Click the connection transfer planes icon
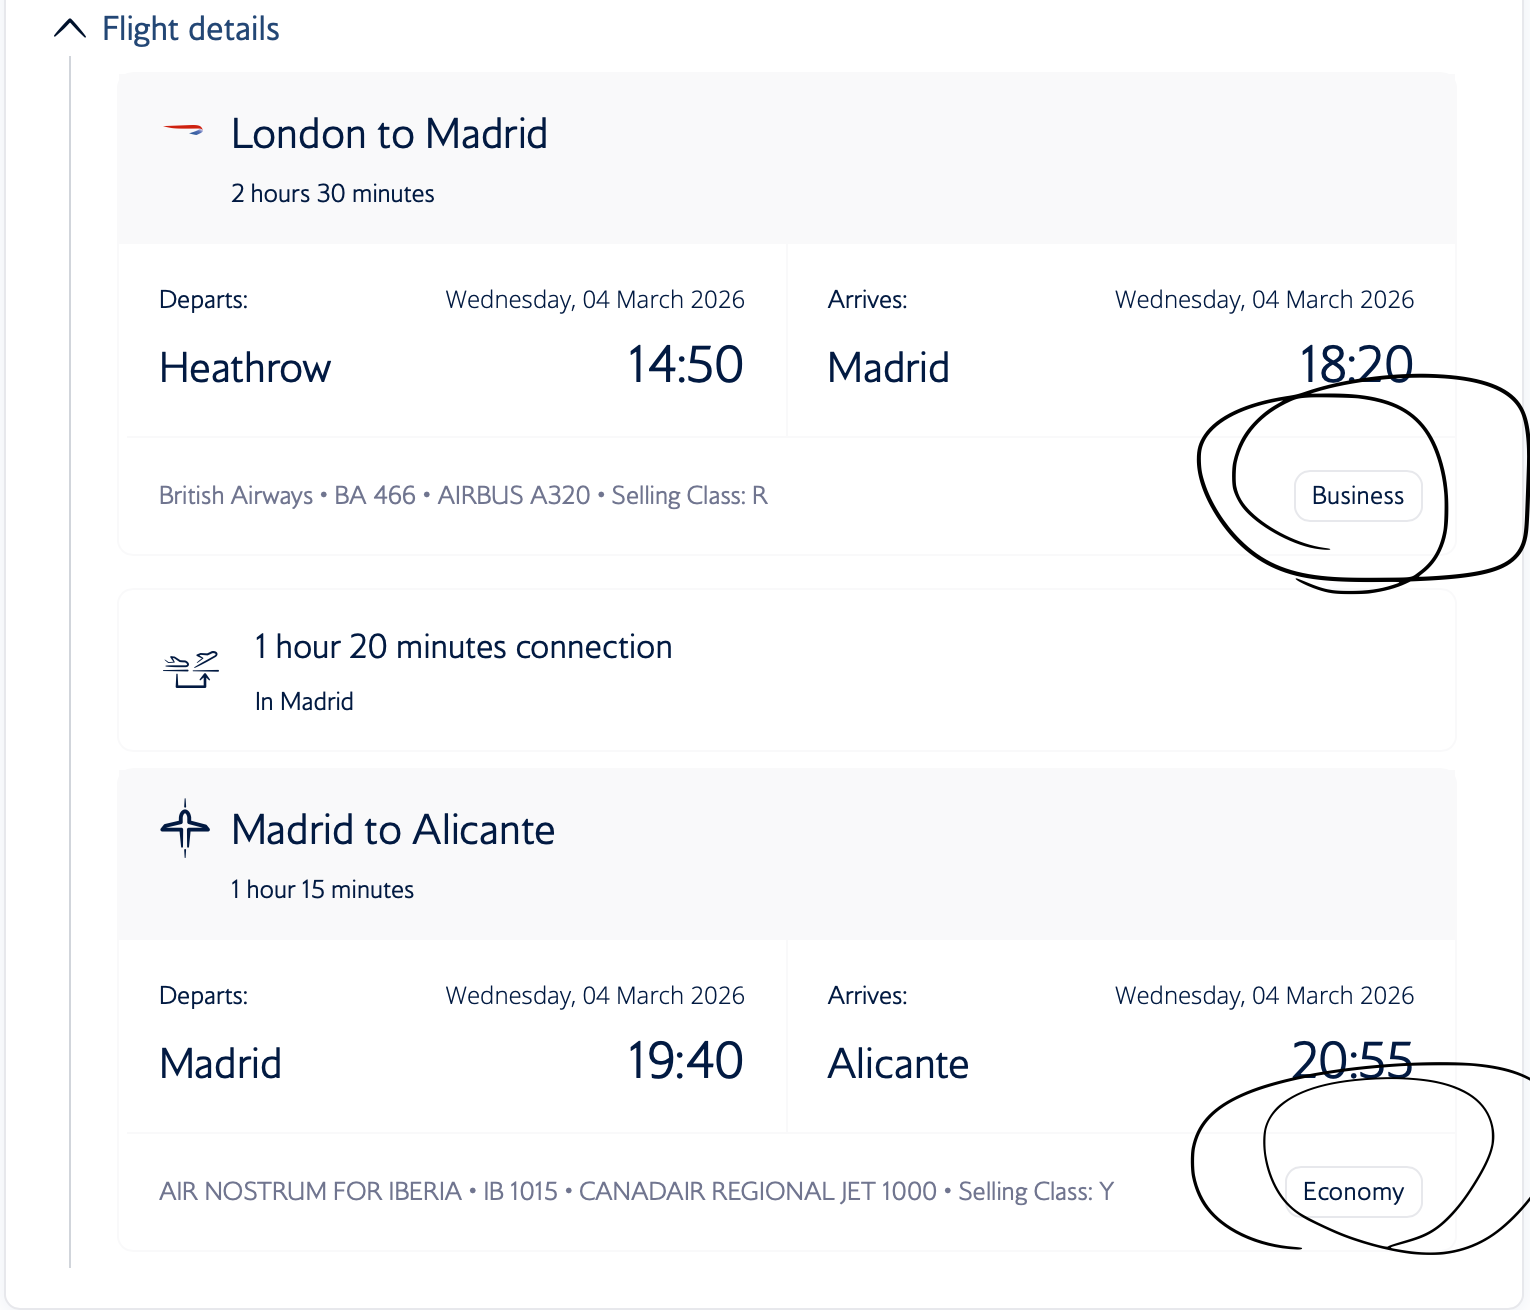Viewport: 1530px width, 1310px height. click(190, 669)
